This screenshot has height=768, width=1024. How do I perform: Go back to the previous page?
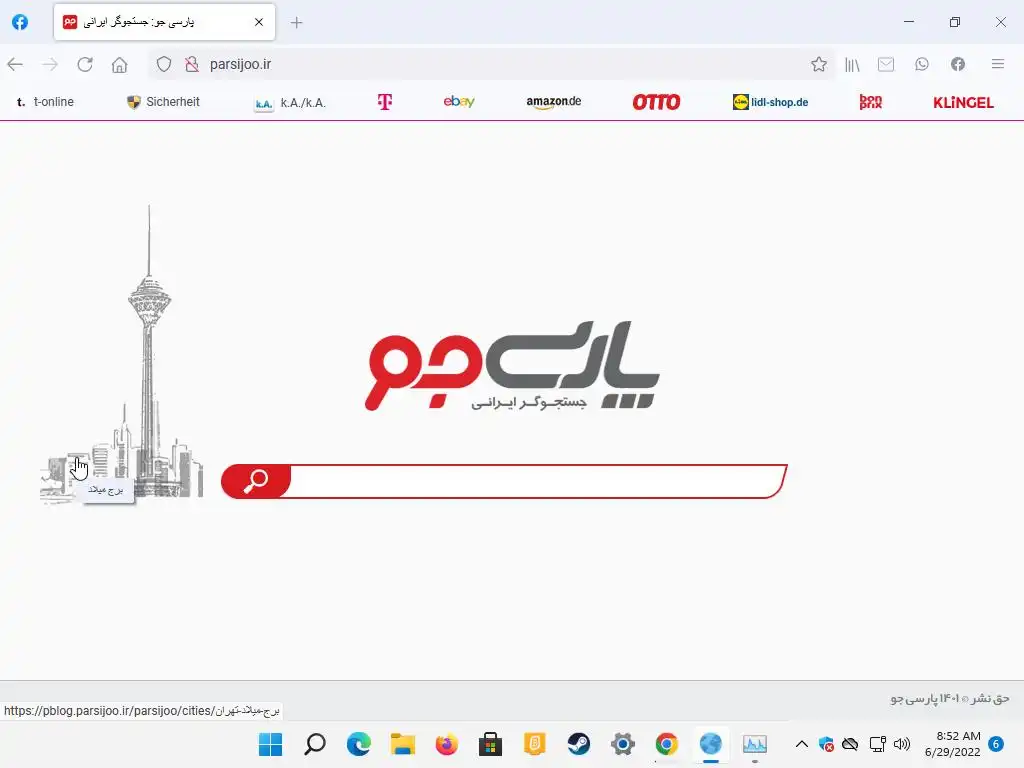coord(15,64)
